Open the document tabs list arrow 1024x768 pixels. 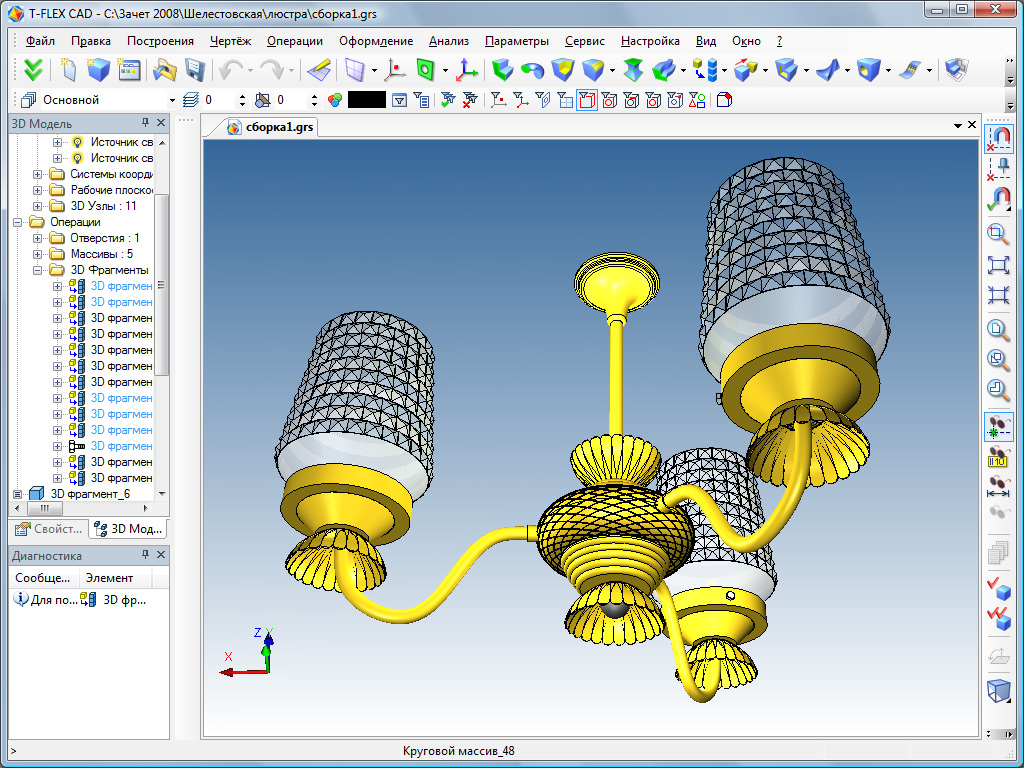[958, 125]
